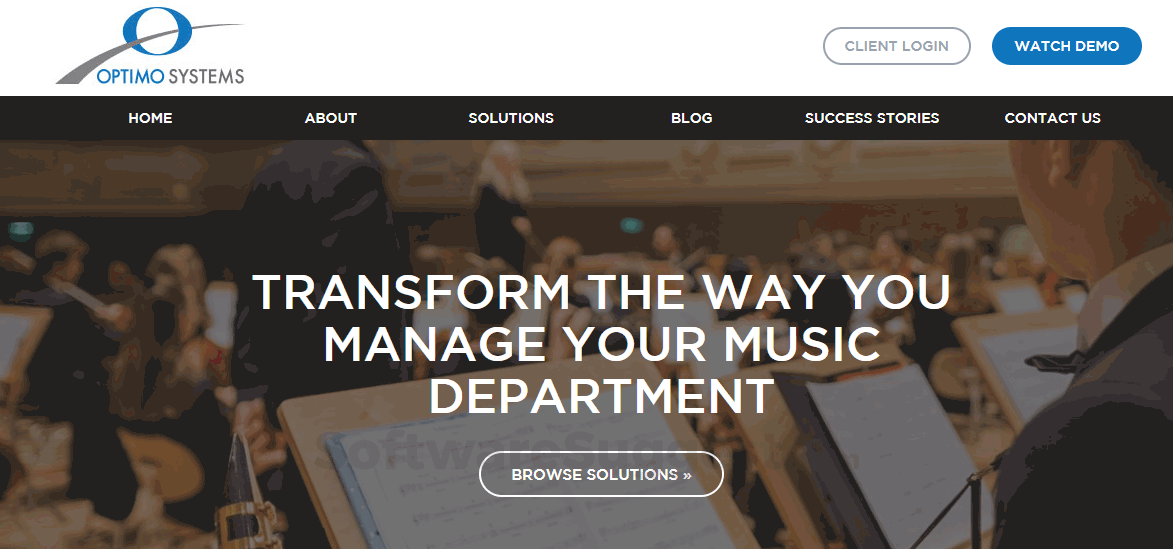Click the Watch Demo button
Viewport: 1173px width, 549px height.
[x=1067, y=46]
